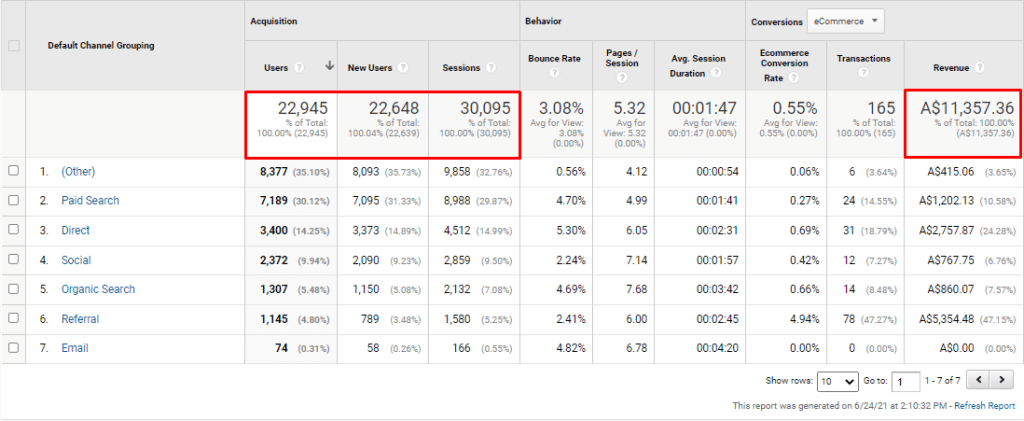Click Direct revenue A$2,757.87 cell
This screenshot has height=421, width=1024.
tap(947, 230)
